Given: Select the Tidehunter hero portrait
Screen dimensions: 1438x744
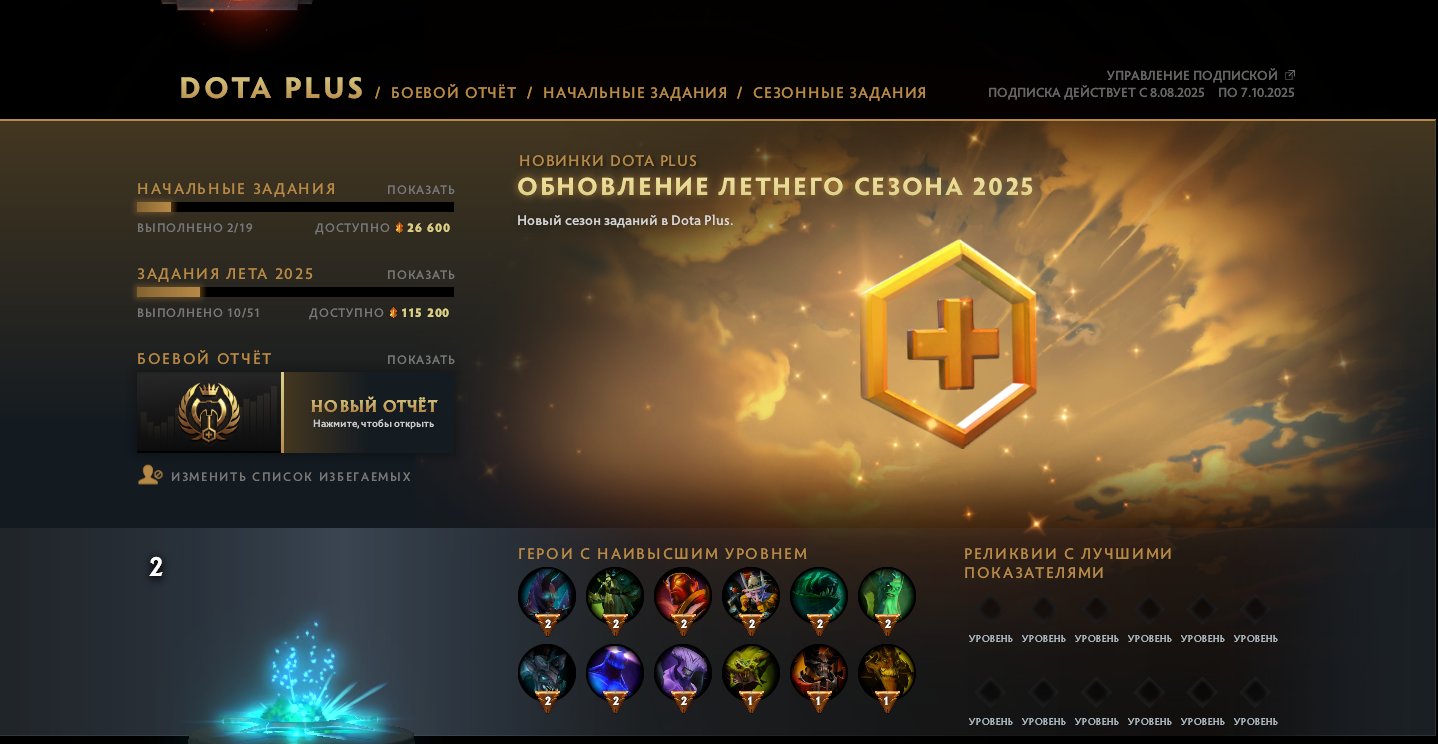Looking at the screenshot, I should click(819, 596).
